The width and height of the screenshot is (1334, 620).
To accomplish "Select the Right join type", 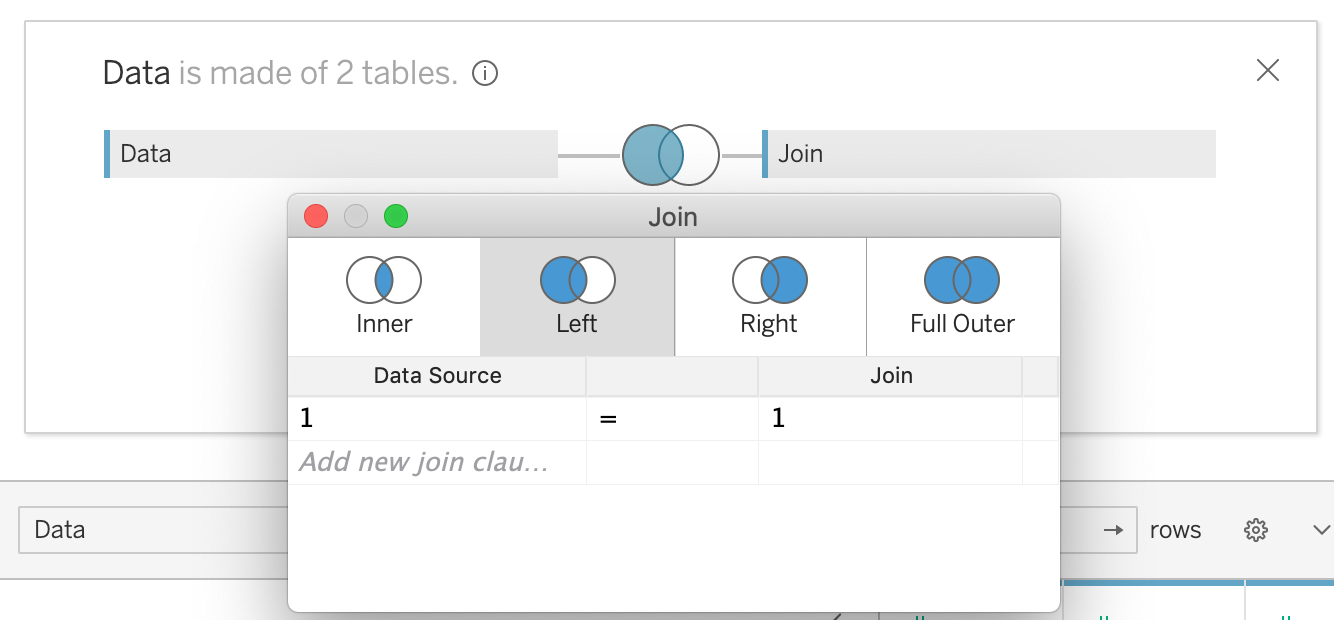I will click(769, 297).
